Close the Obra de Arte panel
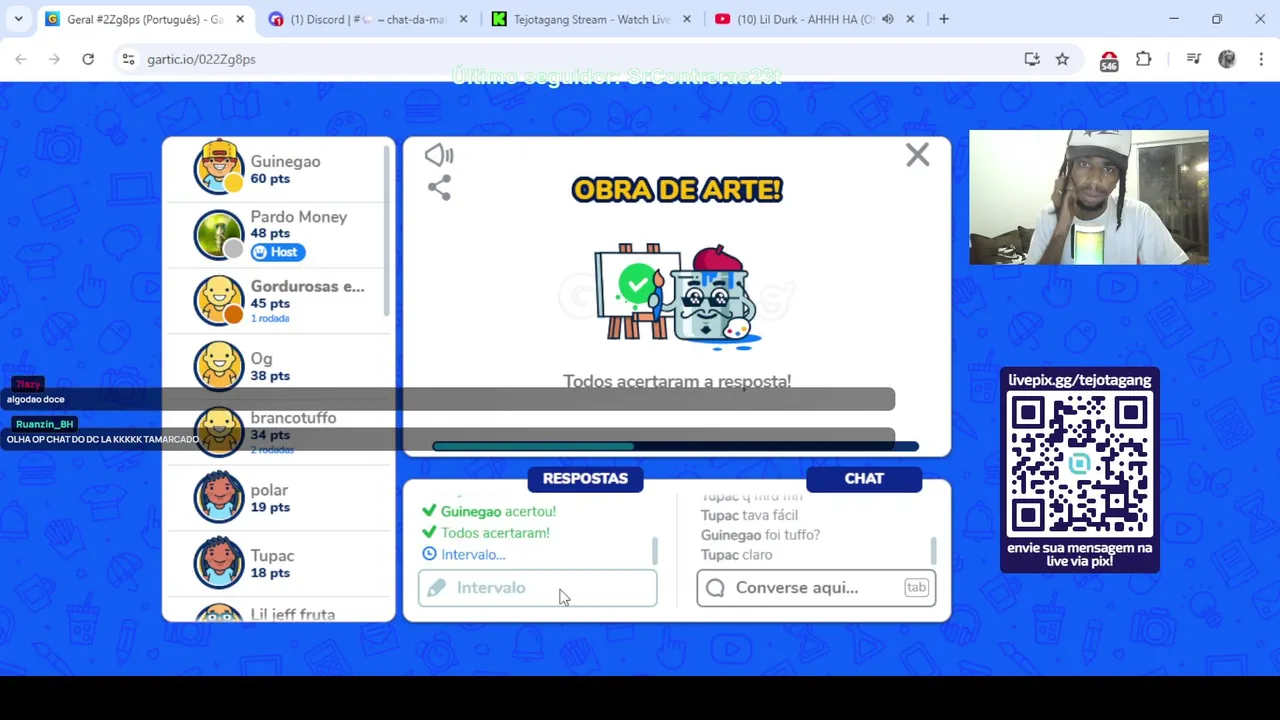The image size is (1280, 720). (x=917, y=155)
